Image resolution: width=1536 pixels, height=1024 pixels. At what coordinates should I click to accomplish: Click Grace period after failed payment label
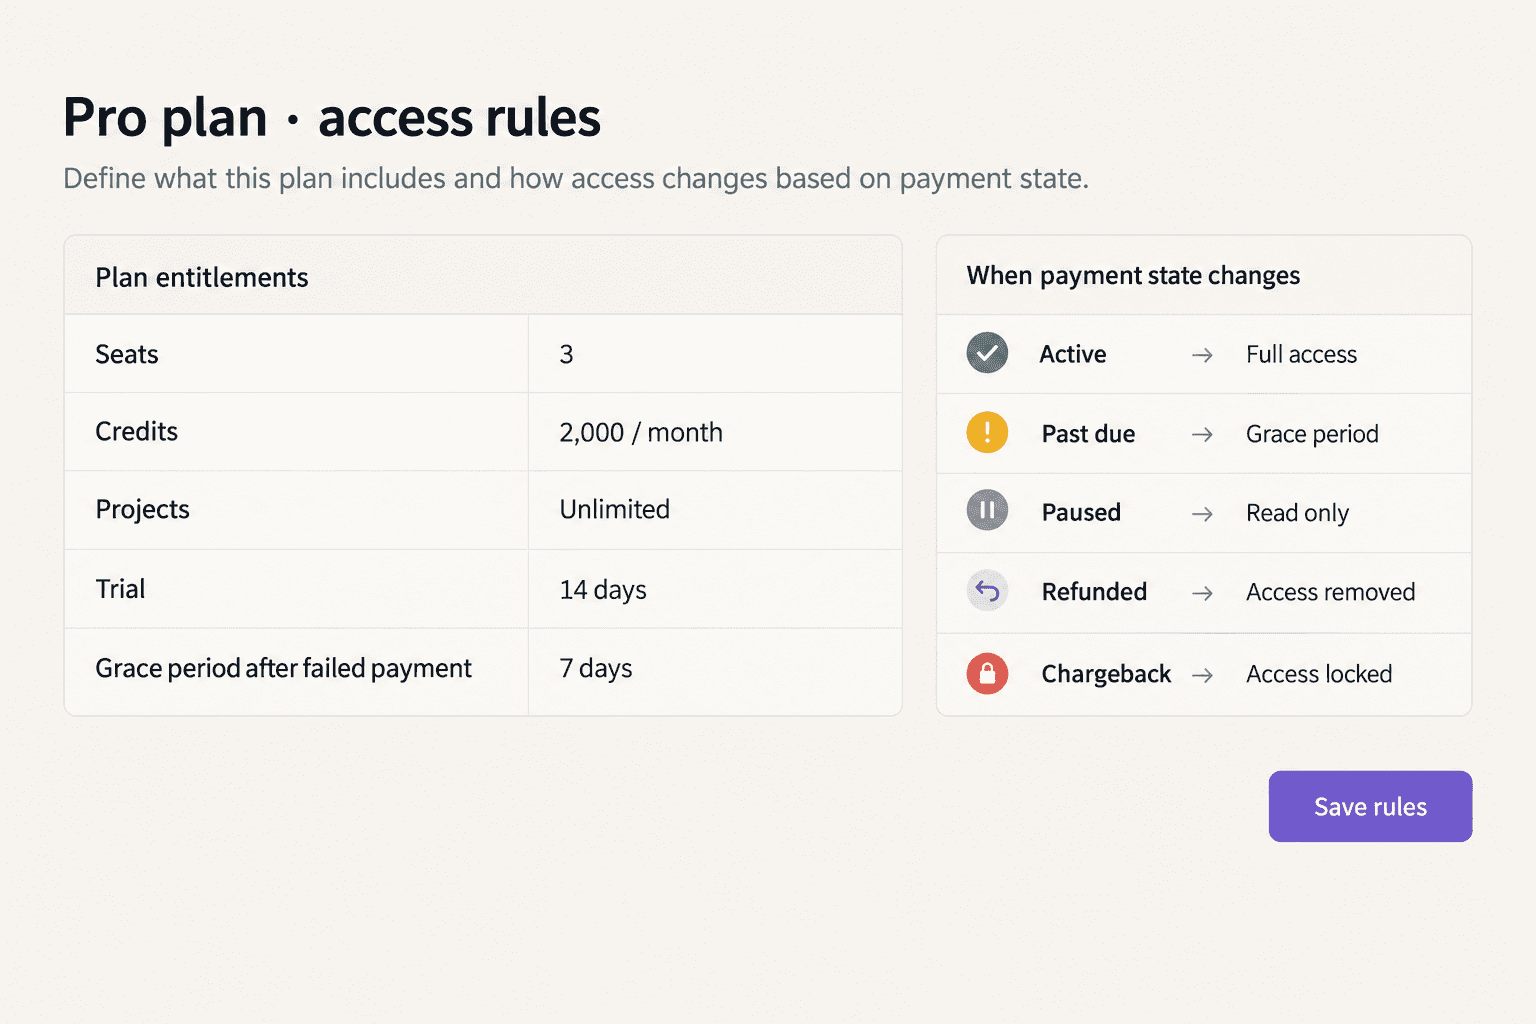coord(284,668)
